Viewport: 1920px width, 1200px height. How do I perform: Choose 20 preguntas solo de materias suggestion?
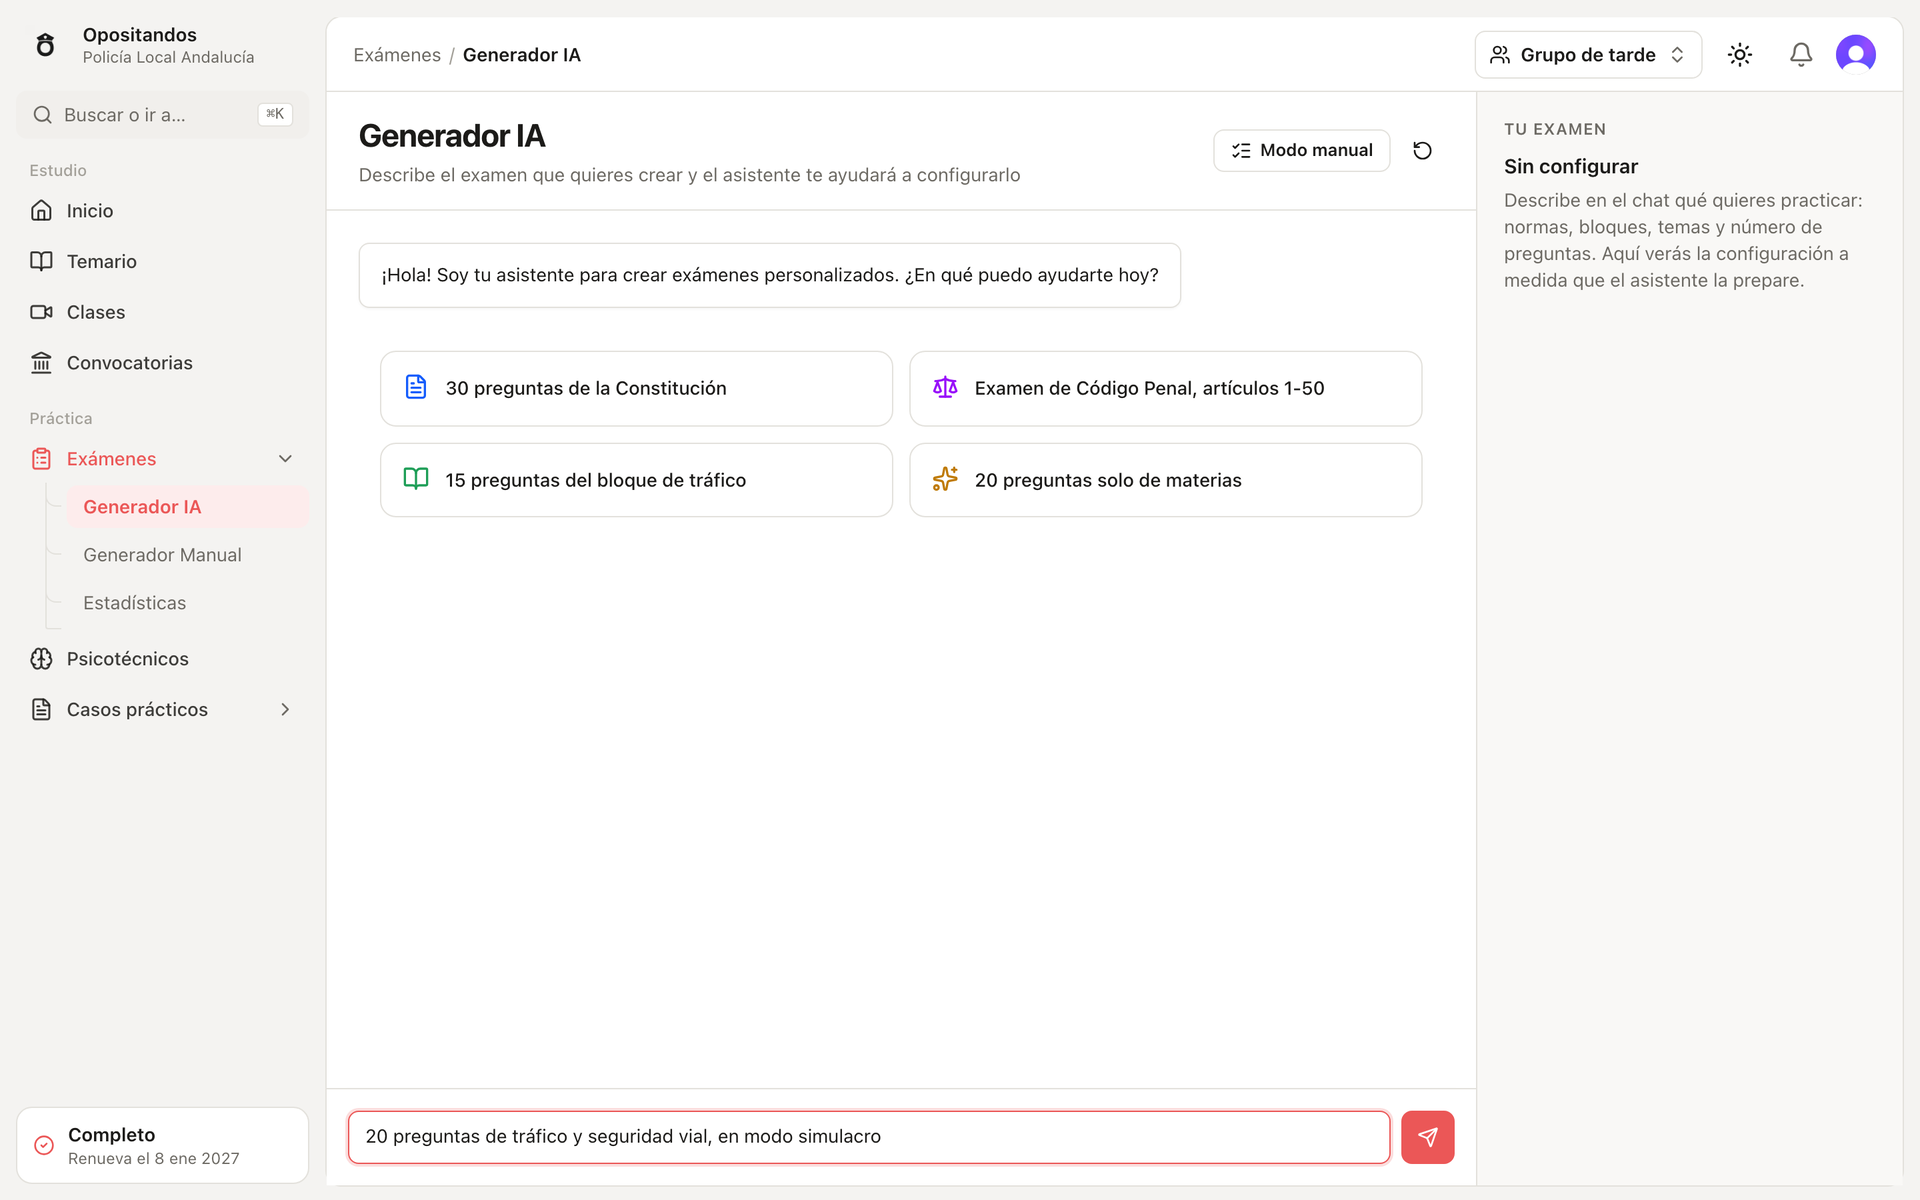click(x=1165, y=480)
